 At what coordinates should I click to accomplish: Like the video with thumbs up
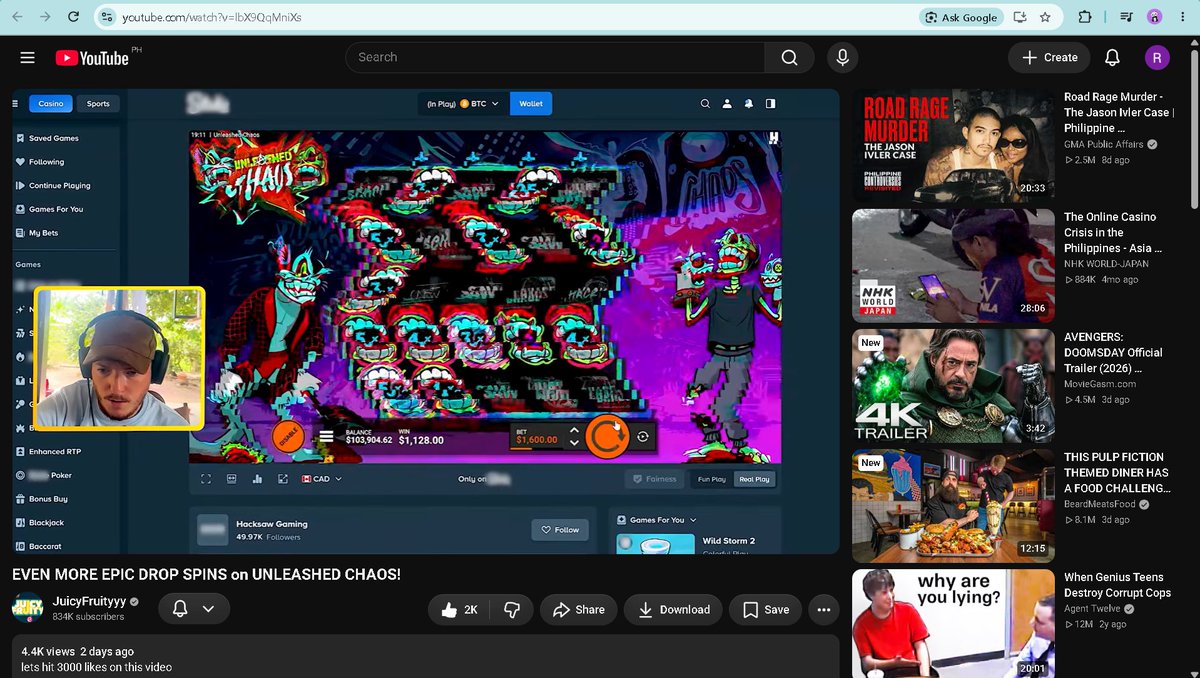pos(458,609)
